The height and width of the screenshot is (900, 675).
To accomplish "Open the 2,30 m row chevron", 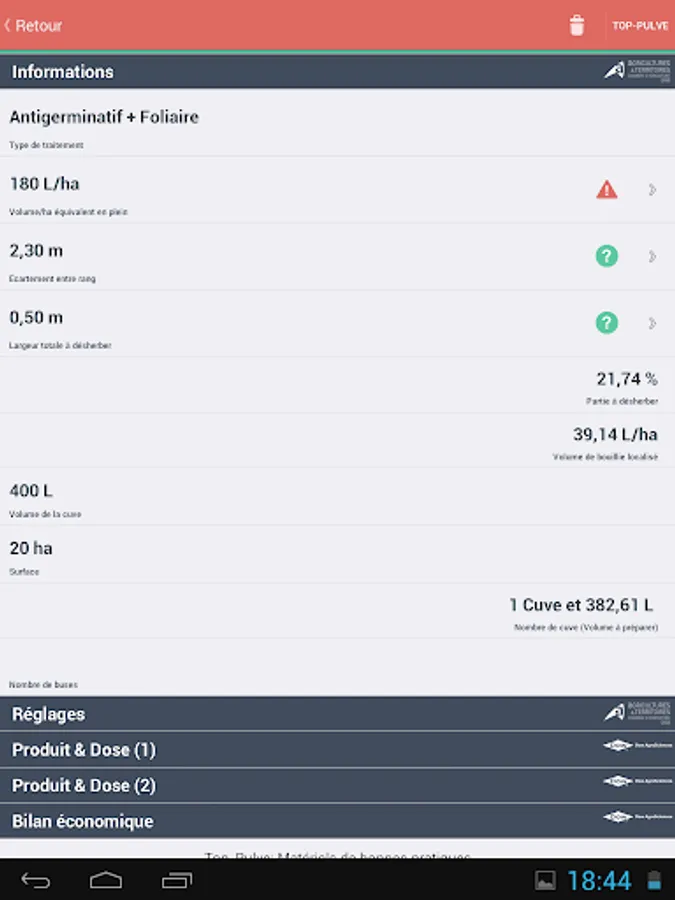I will click(652, 256).
